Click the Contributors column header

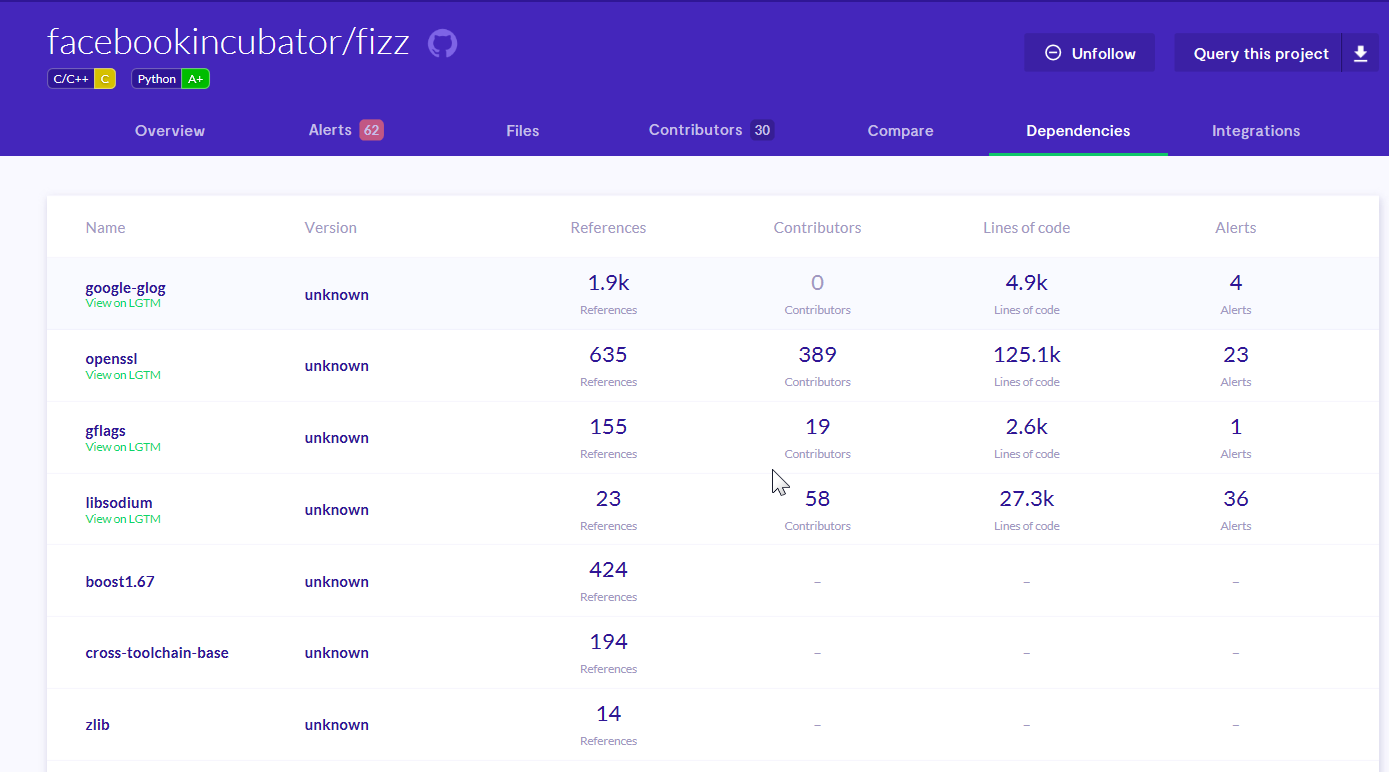[x=817, y=228]
